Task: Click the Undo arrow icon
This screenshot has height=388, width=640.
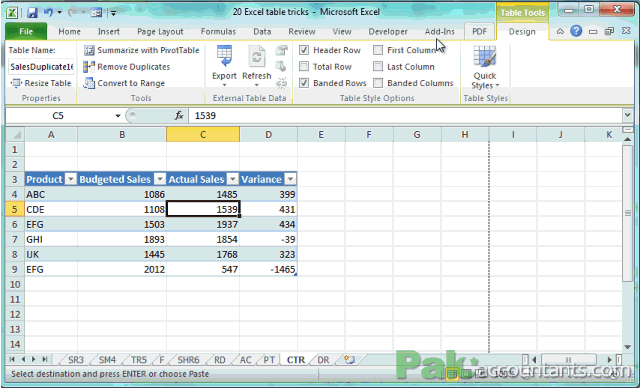Action: coord(48,13)
